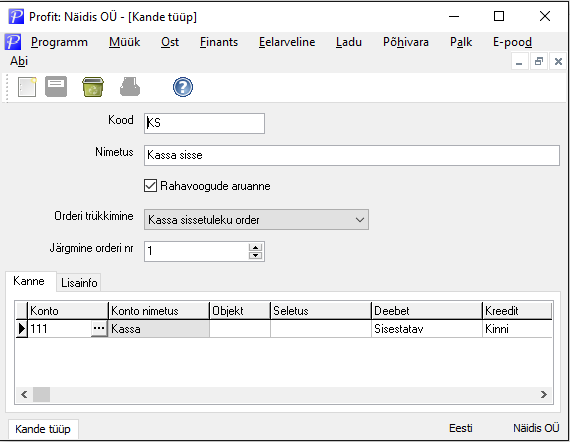This screenshot has width=570, height=442.
Task: Delete record with recycle bin icon
Action: [x=93, y=87]
